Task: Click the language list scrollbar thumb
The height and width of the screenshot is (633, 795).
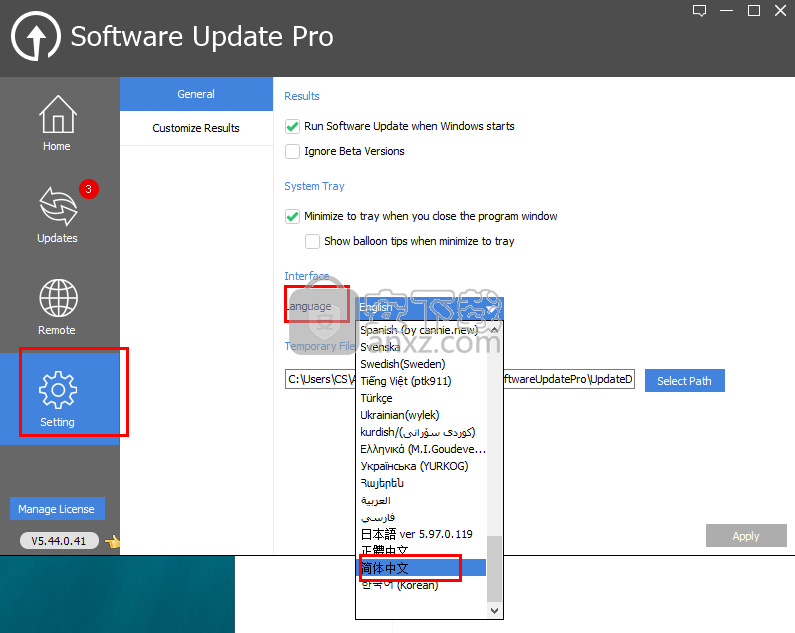Action: click(x=494, y=568)
